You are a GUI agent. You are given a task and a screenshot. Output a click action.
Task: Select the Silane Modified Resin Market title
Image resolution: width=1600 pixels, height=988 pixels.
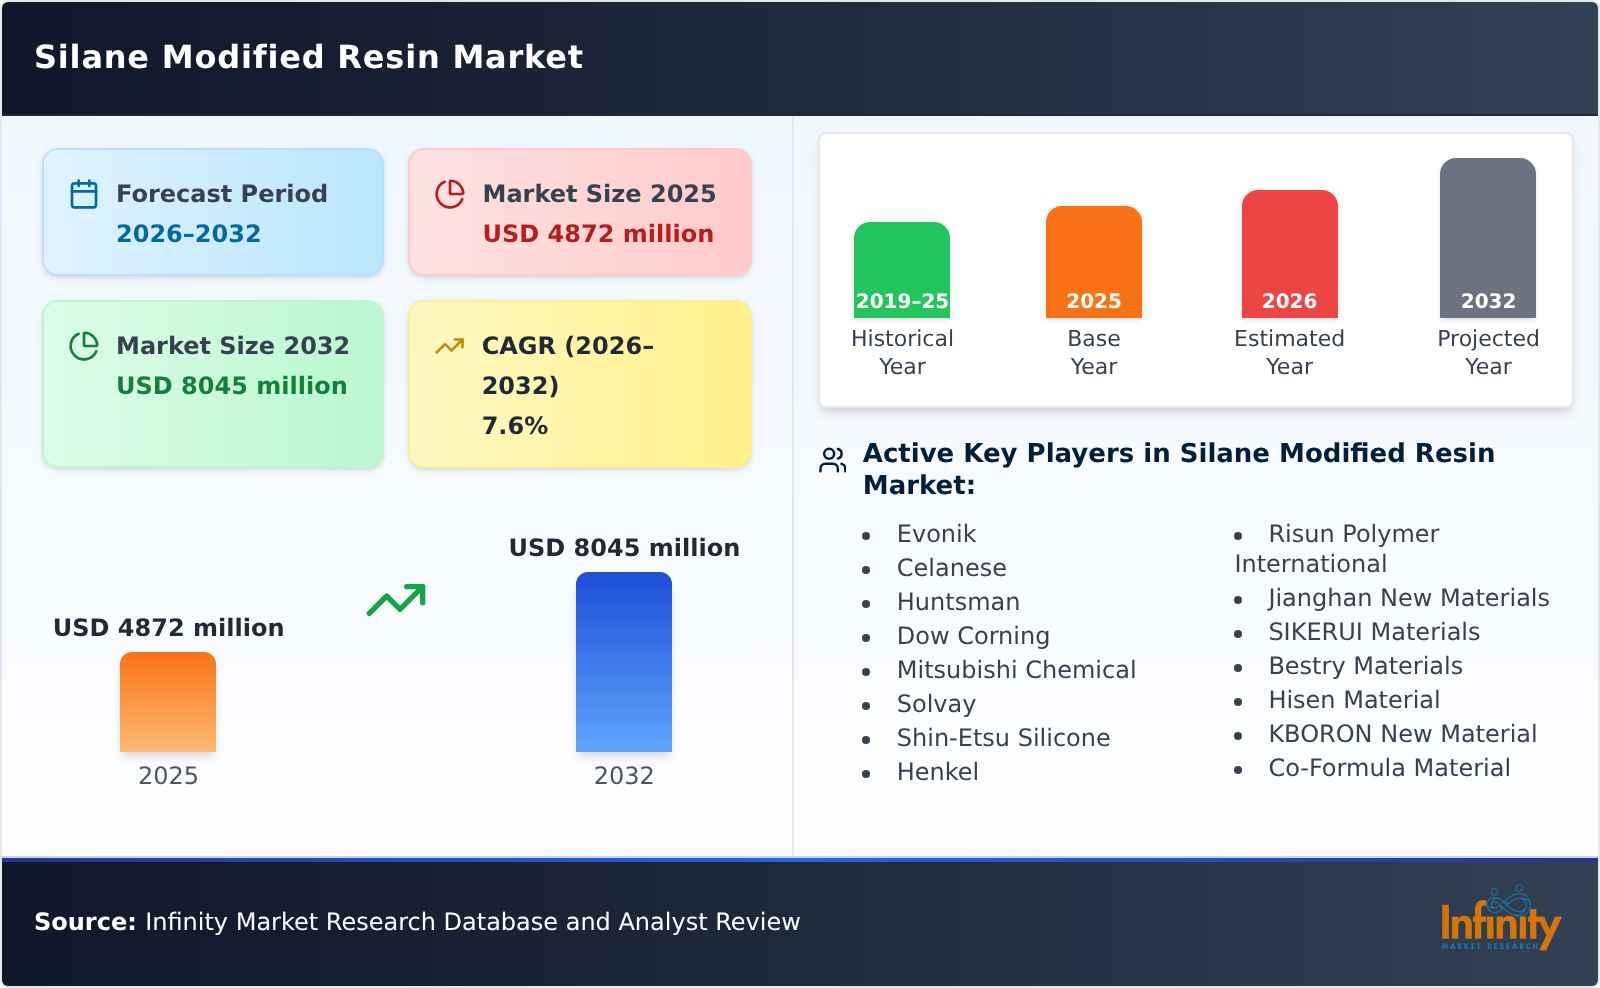coord(308,57)
